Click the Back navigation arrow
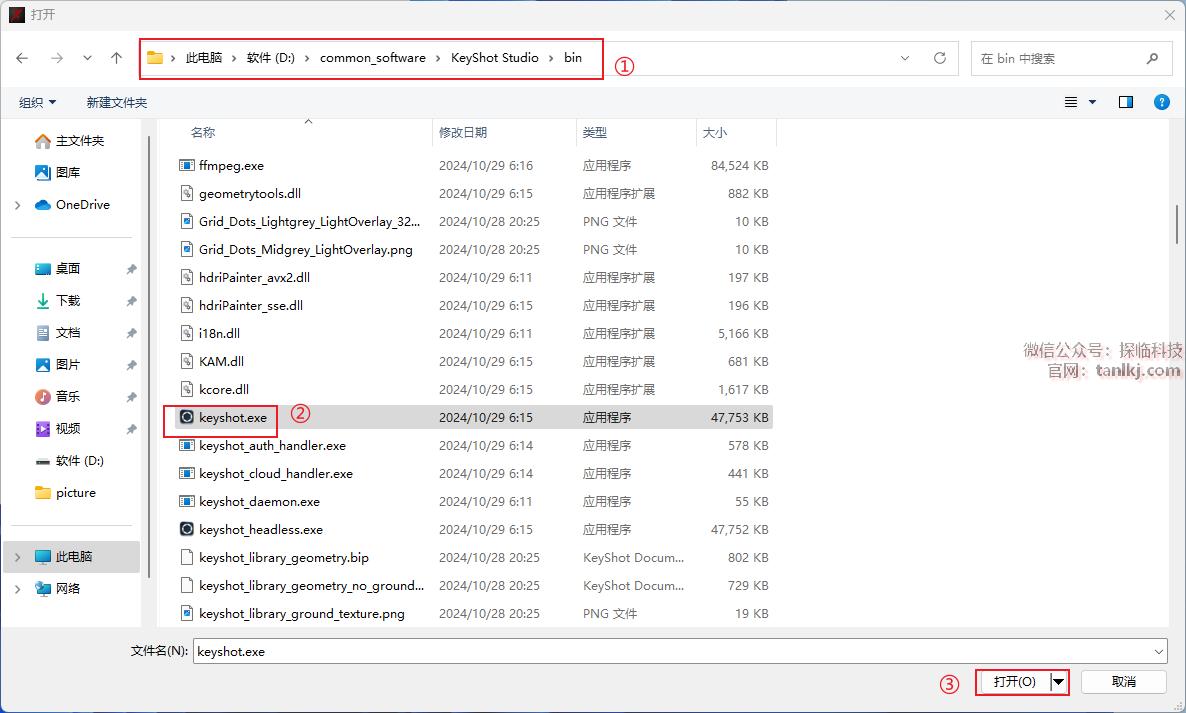The image size is (1186, 713). coord(22,58)
